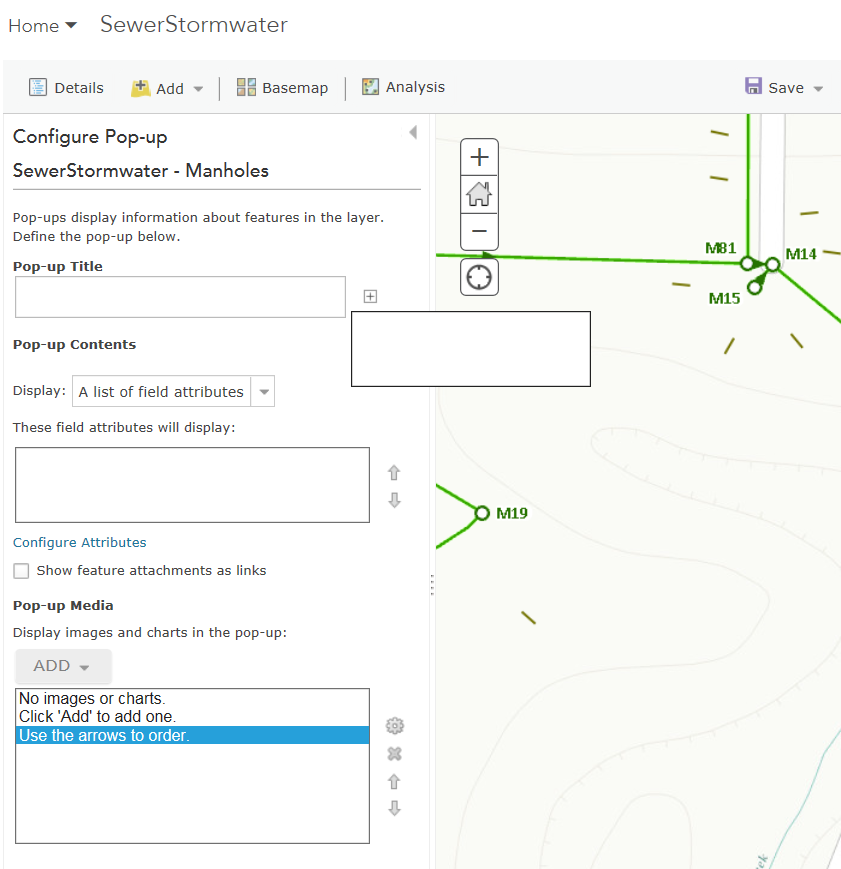Click the Save button
Screen dimensions: 841x869
pyautogui.click(x=784, y=88)
